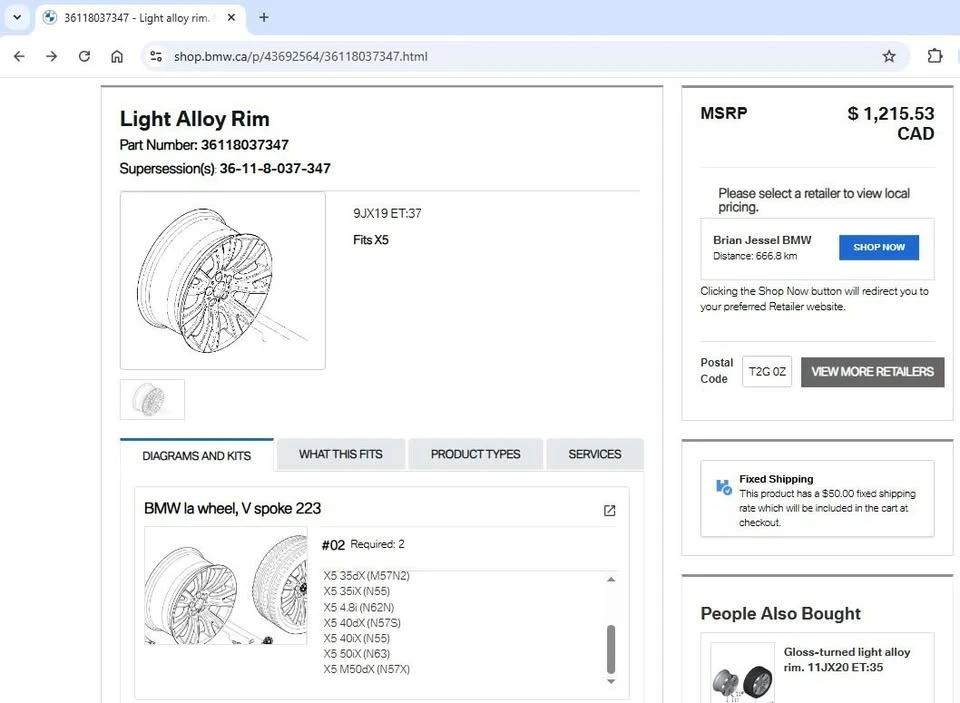
Task: Switch to the Diagrams and Kits tab
Action: pyautogui.click(x=197, y=456)
